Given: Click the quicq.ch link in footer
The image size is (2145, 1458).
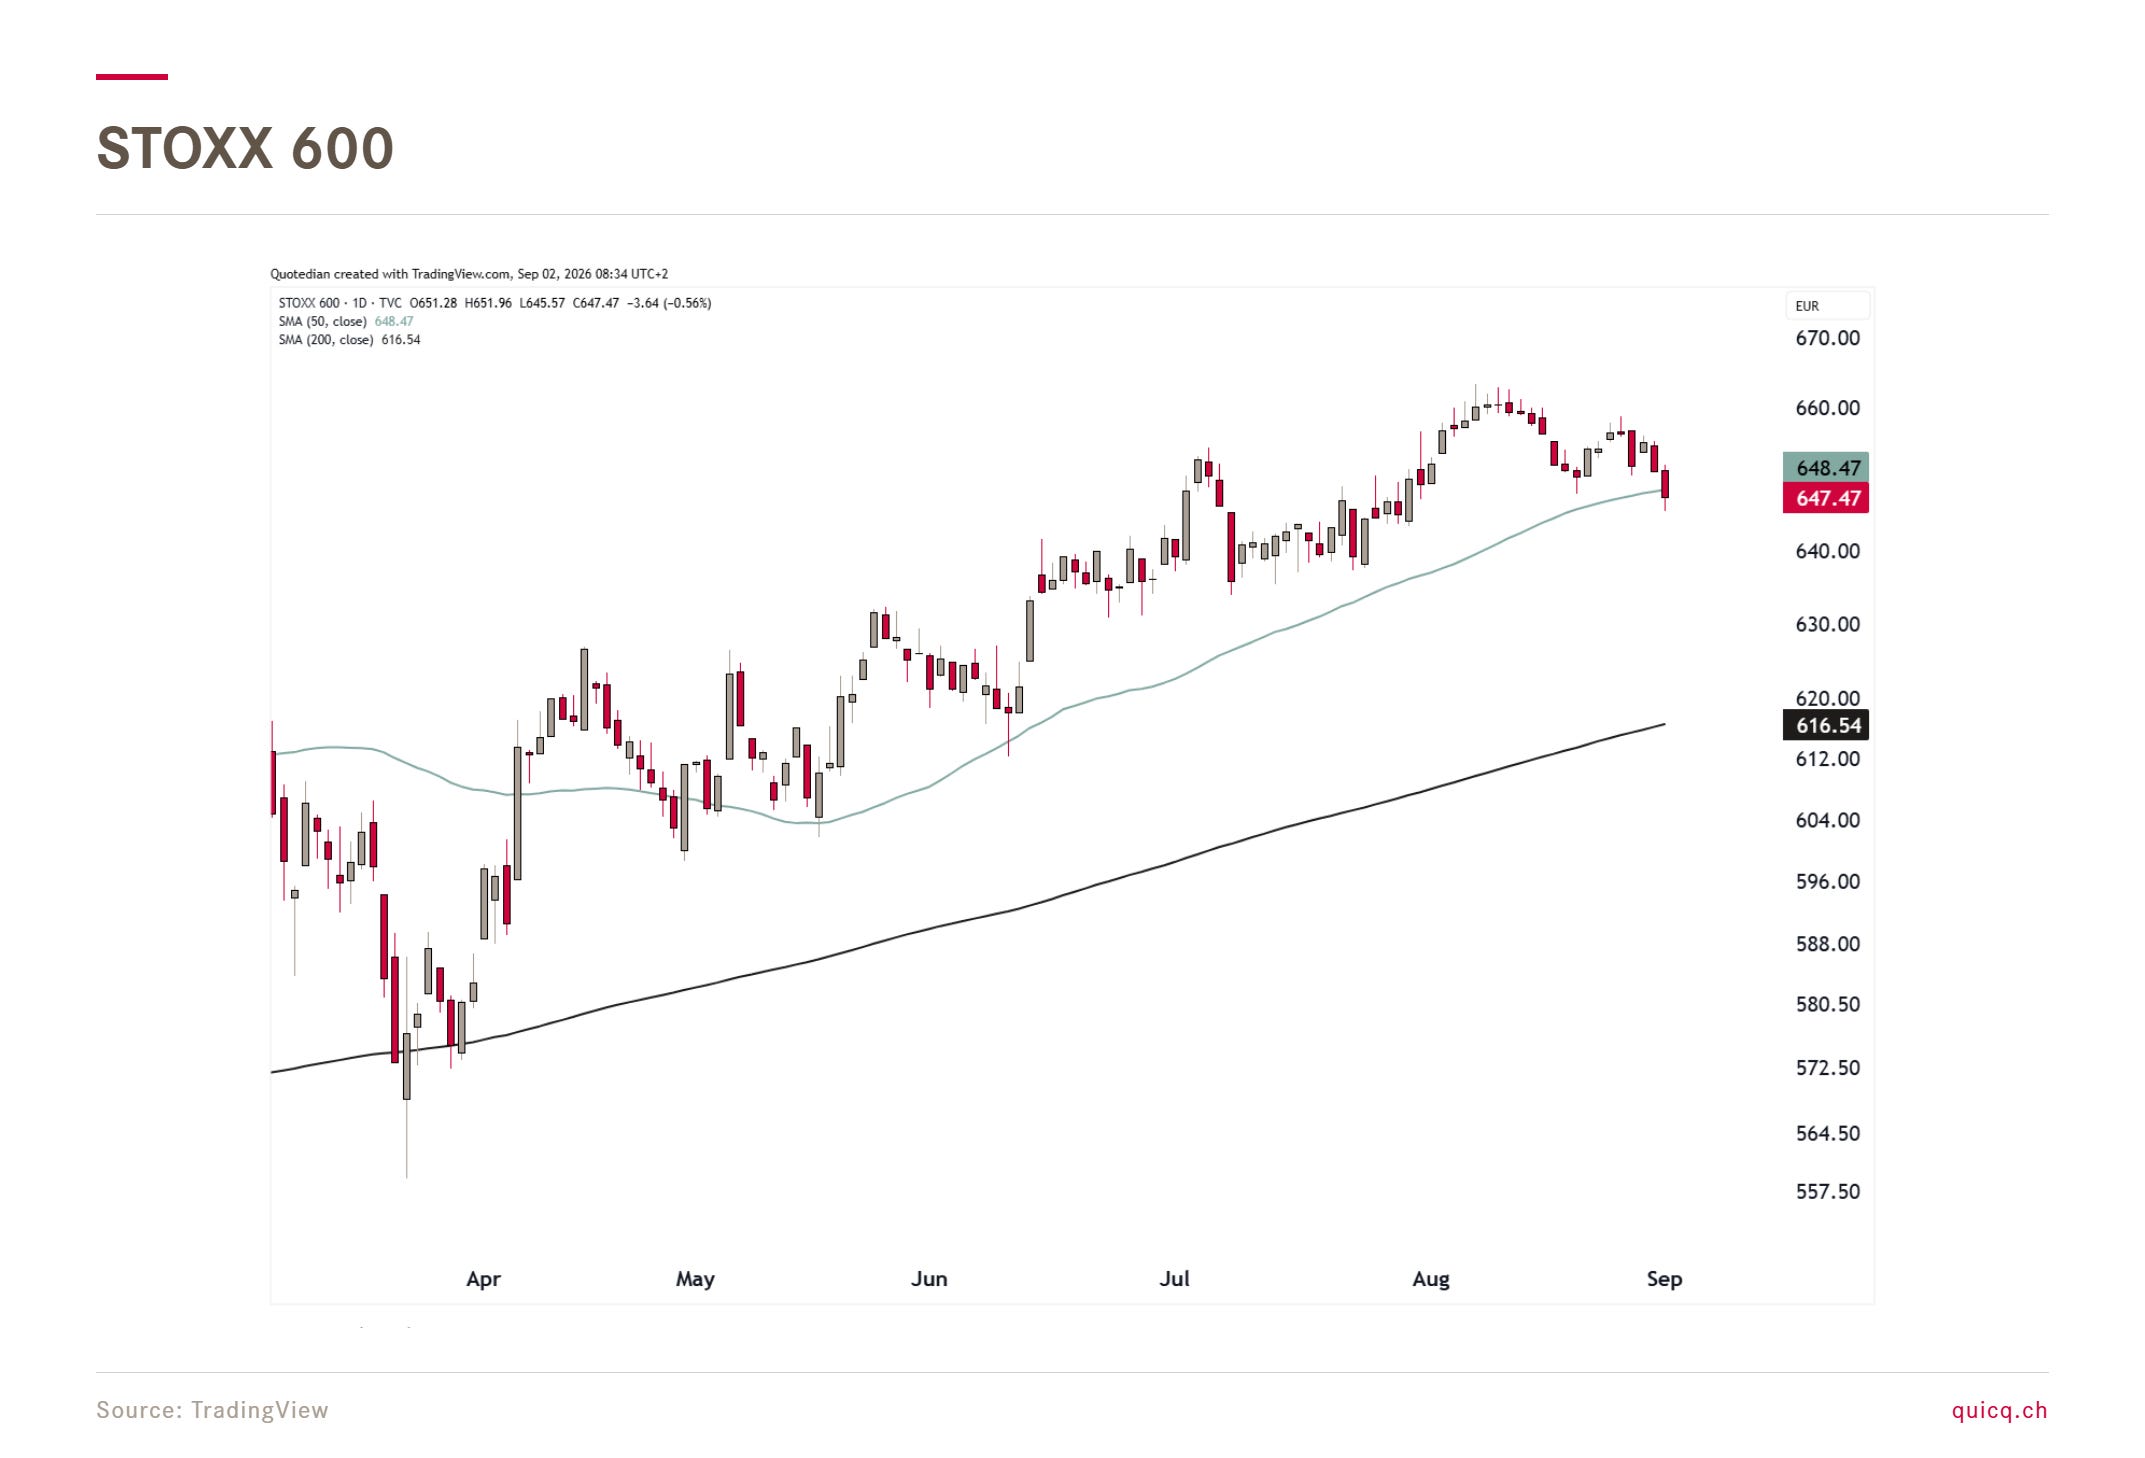Looking at the screenshot, I should coord(1999,1410).
